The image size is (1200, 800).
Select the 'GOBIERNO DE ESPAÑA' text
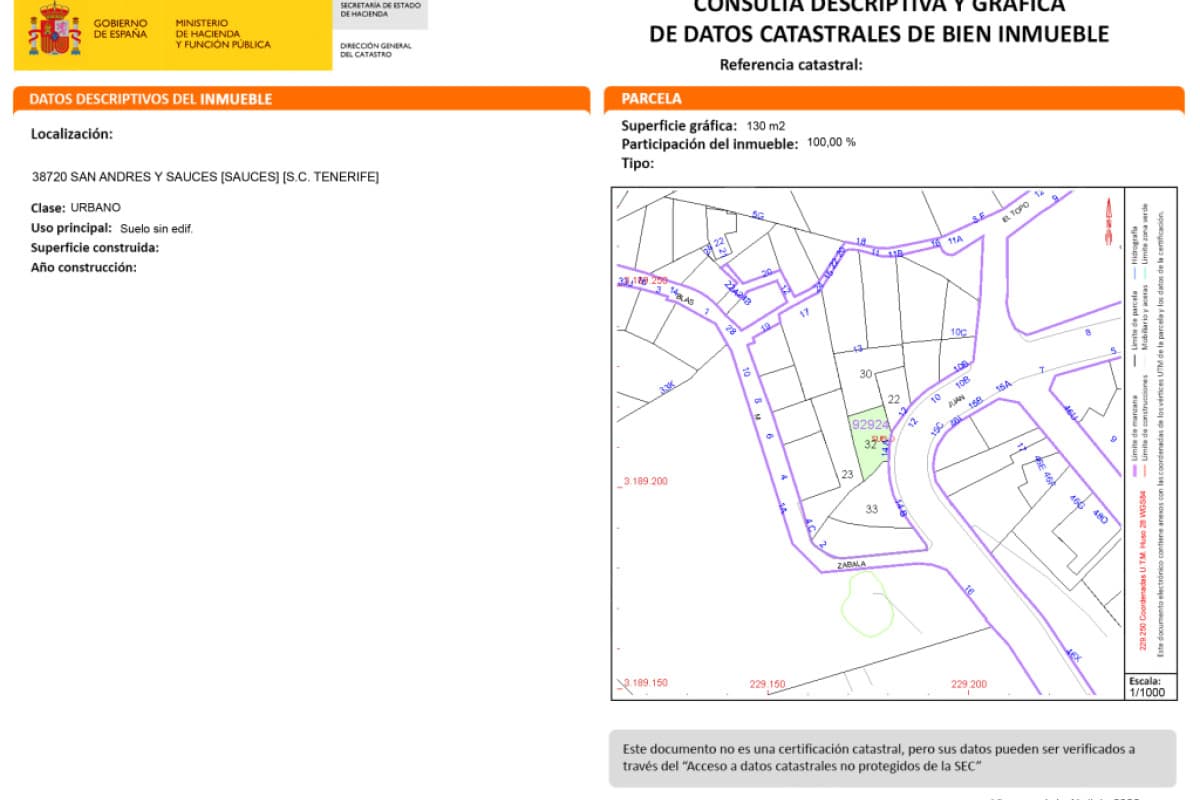[x=120, y=28]
